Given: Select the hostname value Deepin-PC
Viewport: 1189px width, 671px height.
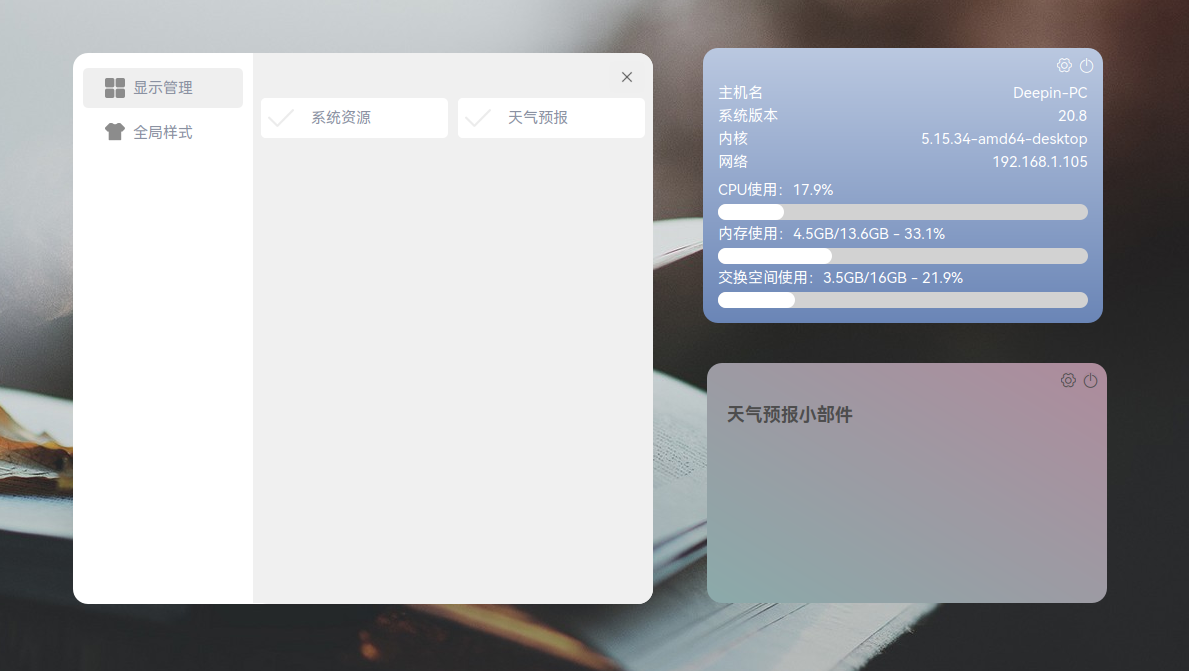Looking at the screenshot, I should point(1050,92).
